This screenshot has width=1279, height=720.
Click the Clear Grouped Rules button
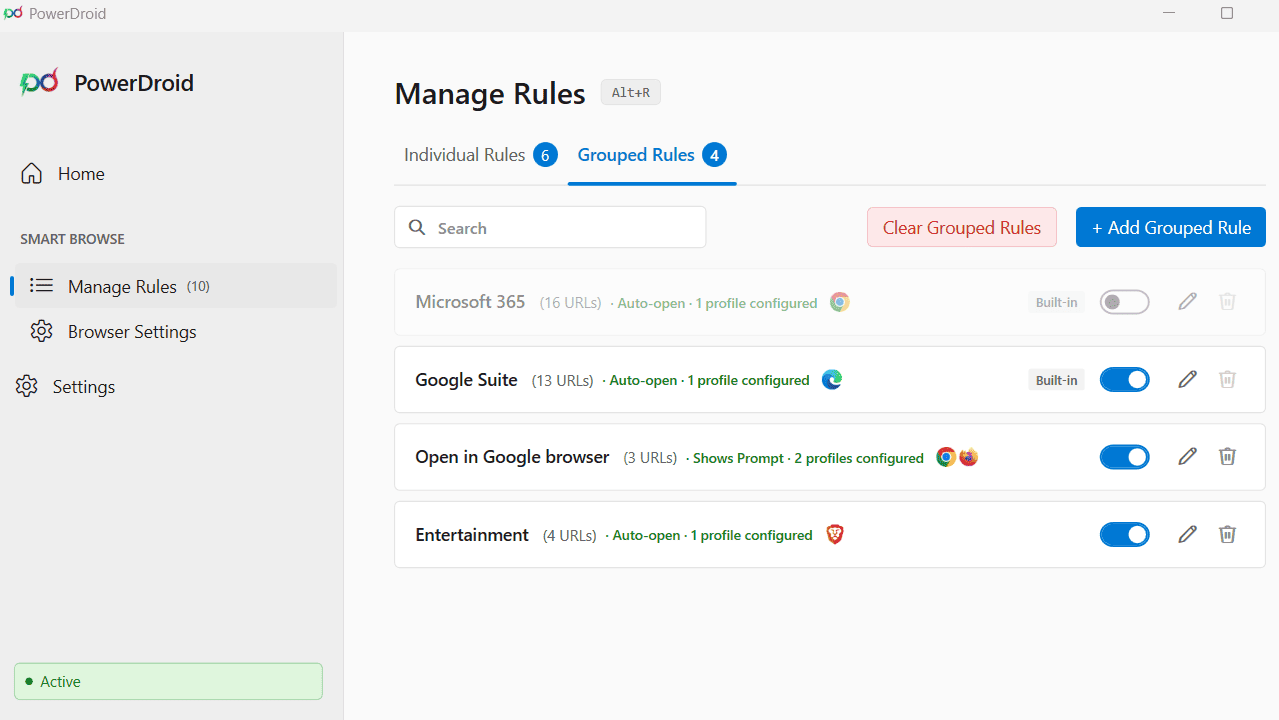[962, 227]
